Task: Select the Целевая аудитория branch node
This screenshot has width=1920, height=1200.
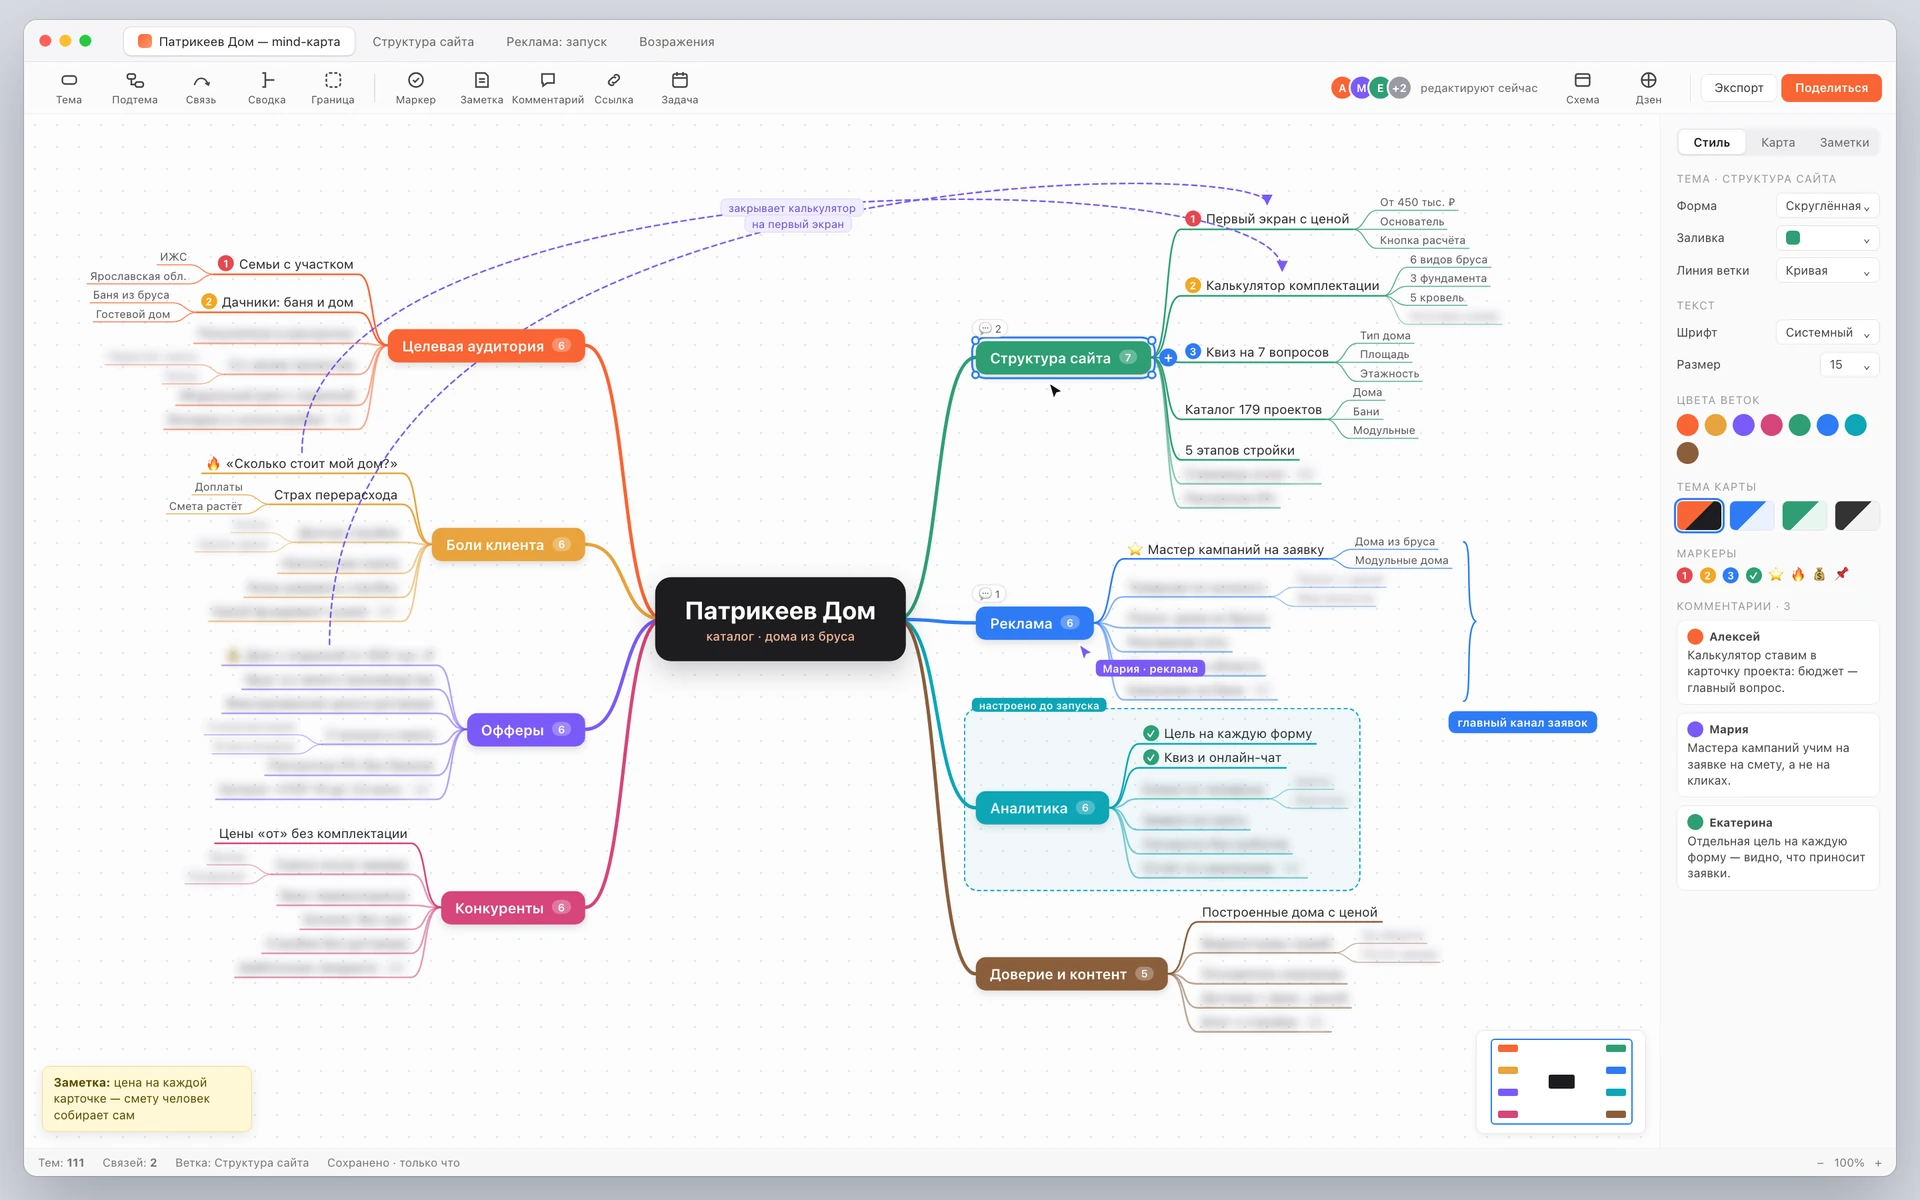Action: tap(486, 346)
